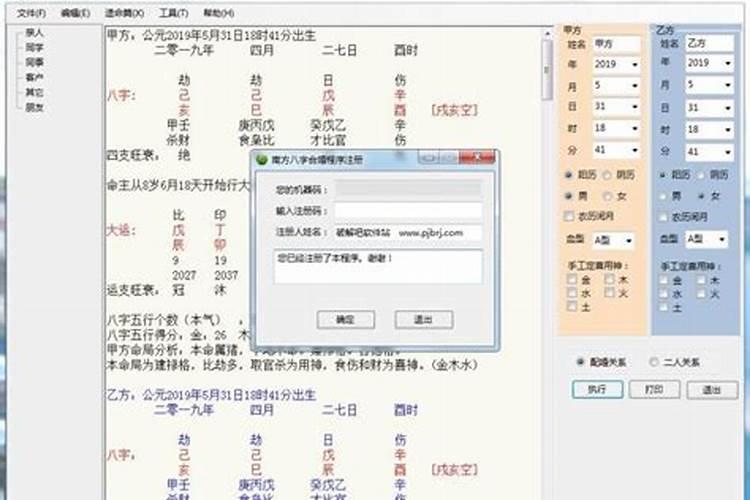Tick 农历闰月 checkbox in 乙方 panel
The width and height of the screenshot is (750, 500).
(x=662, y=217)
